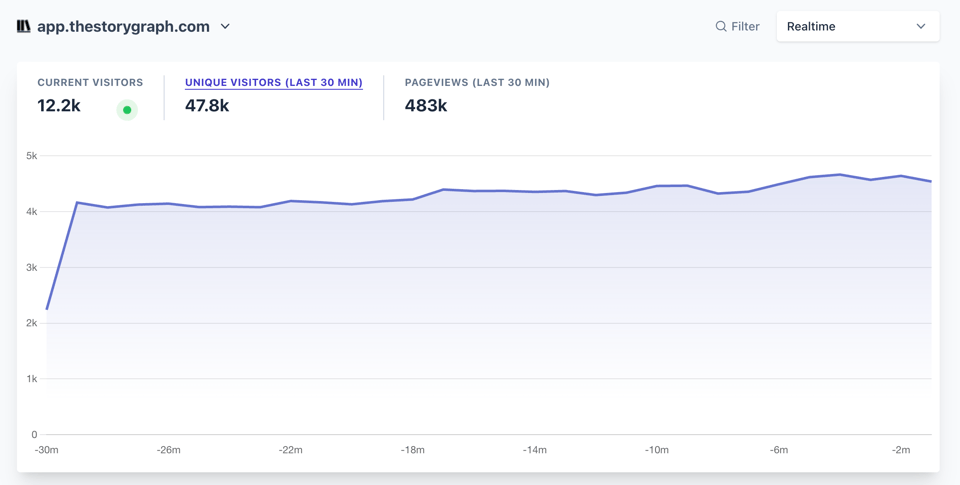
Task: Click the 483k pageviews value
Action: [426, 105]
